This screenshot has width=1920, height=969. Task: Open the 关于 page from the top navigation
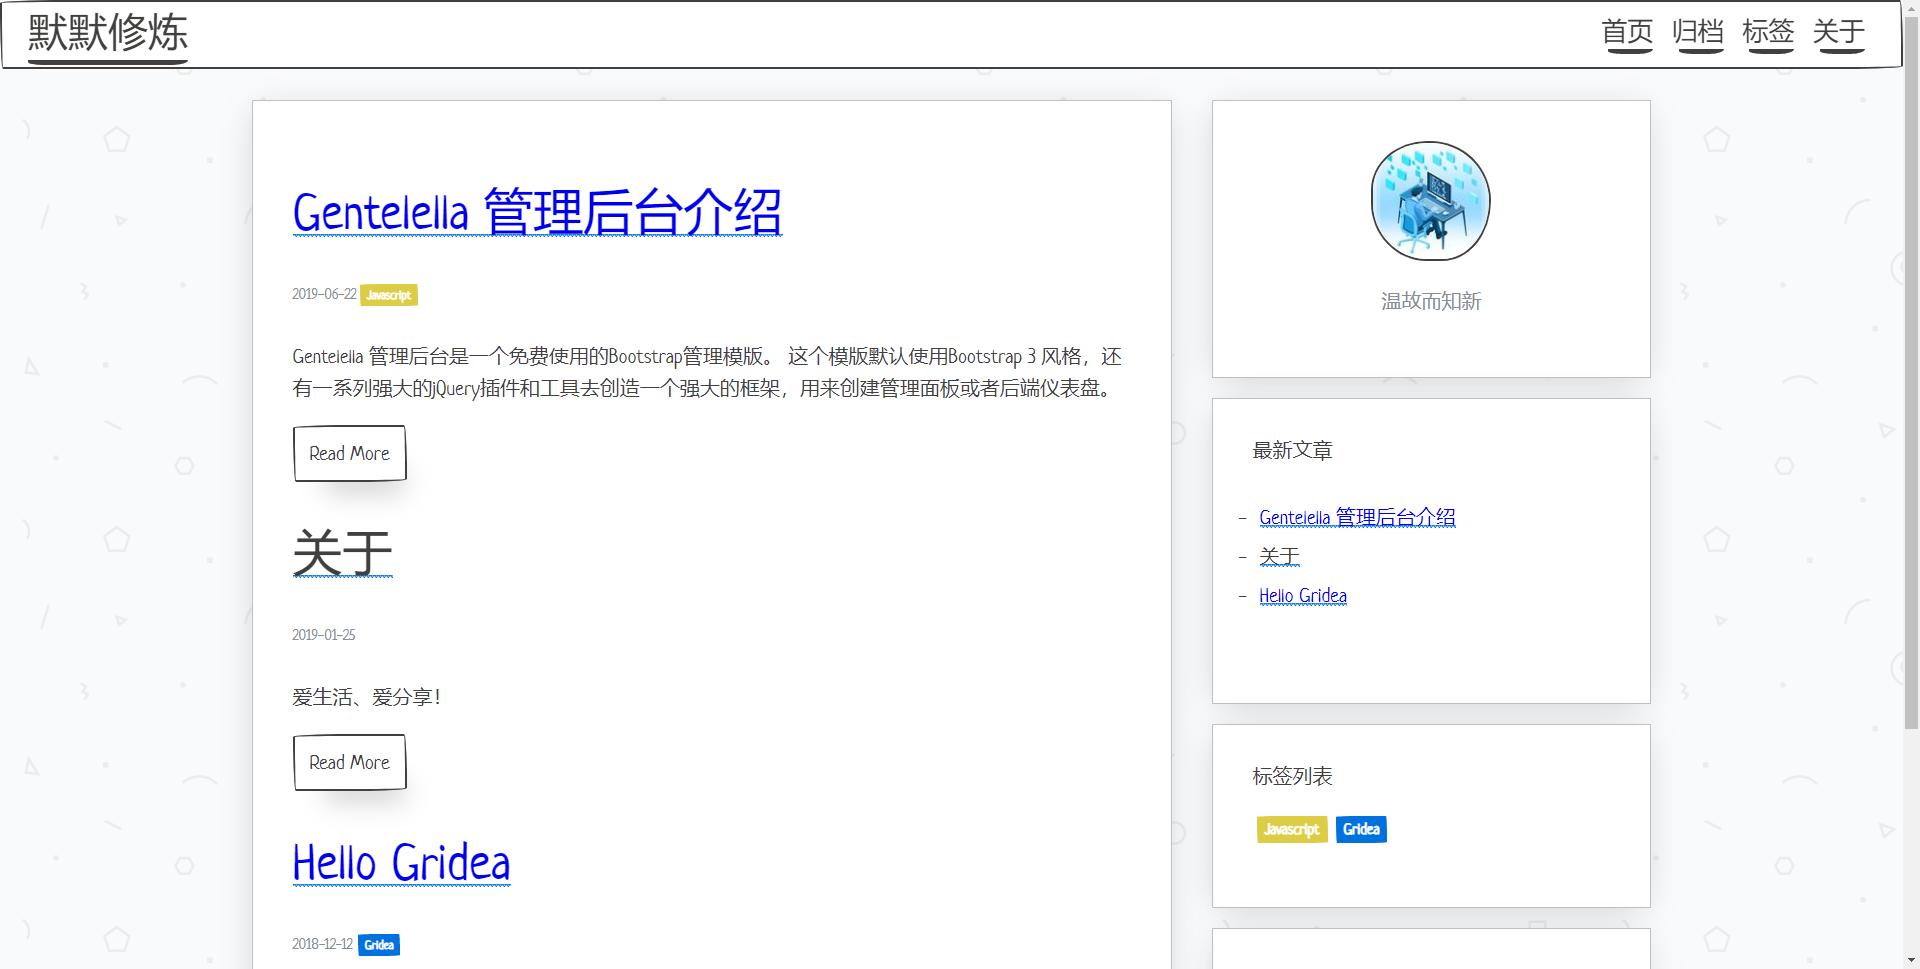(1840, 31)
